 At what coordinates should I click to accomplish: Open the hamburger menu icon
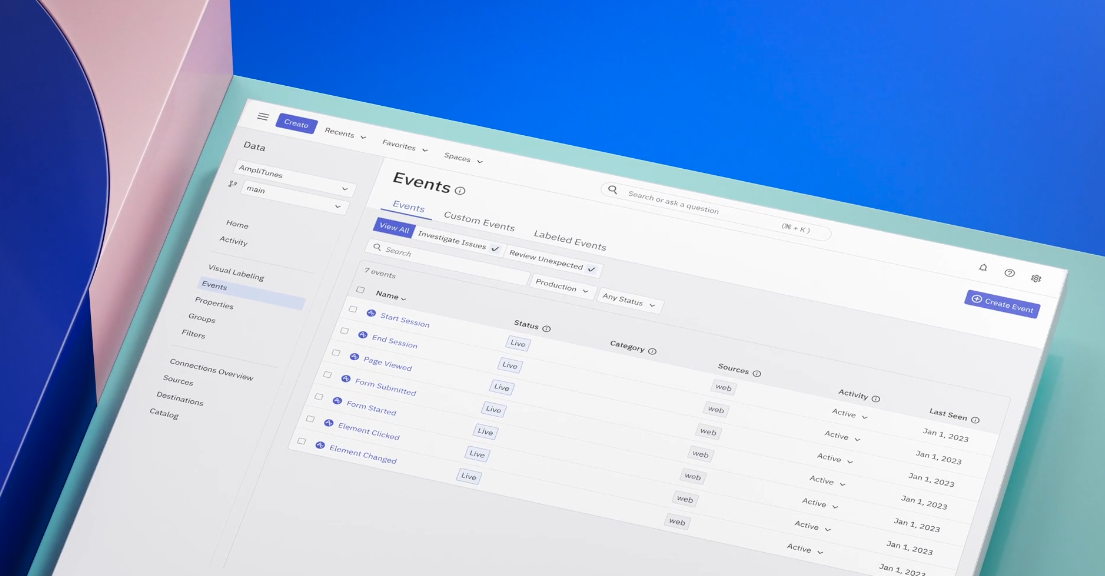(263, 116)
